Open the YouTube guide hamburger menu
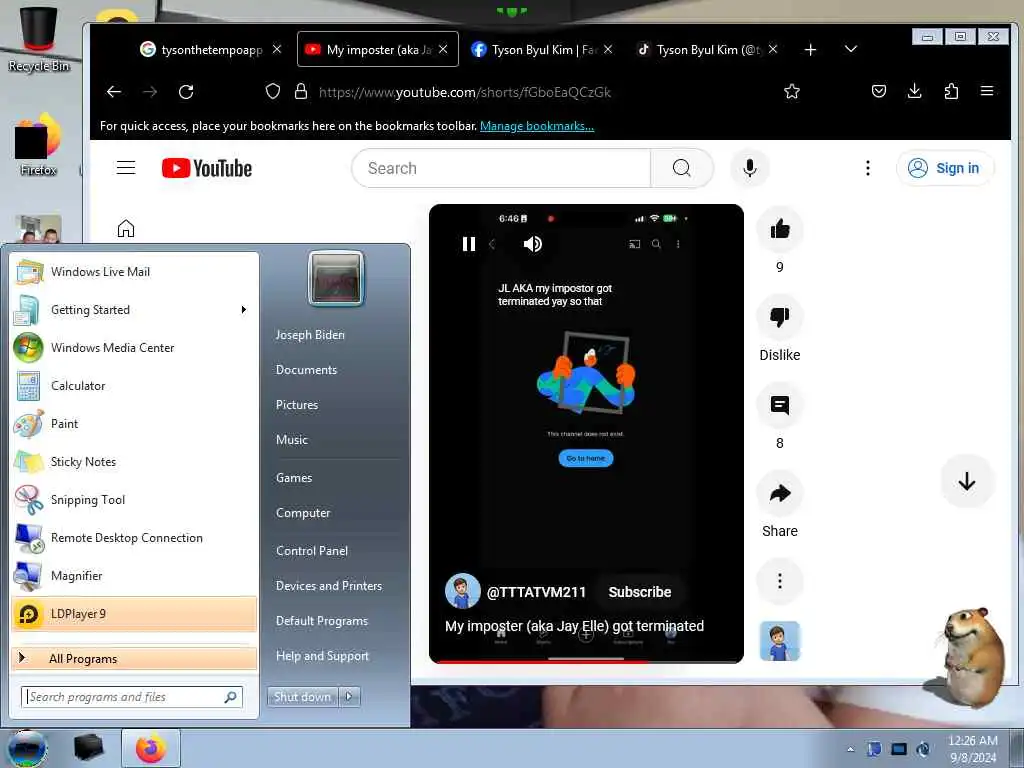 click(x=126, y=168)
